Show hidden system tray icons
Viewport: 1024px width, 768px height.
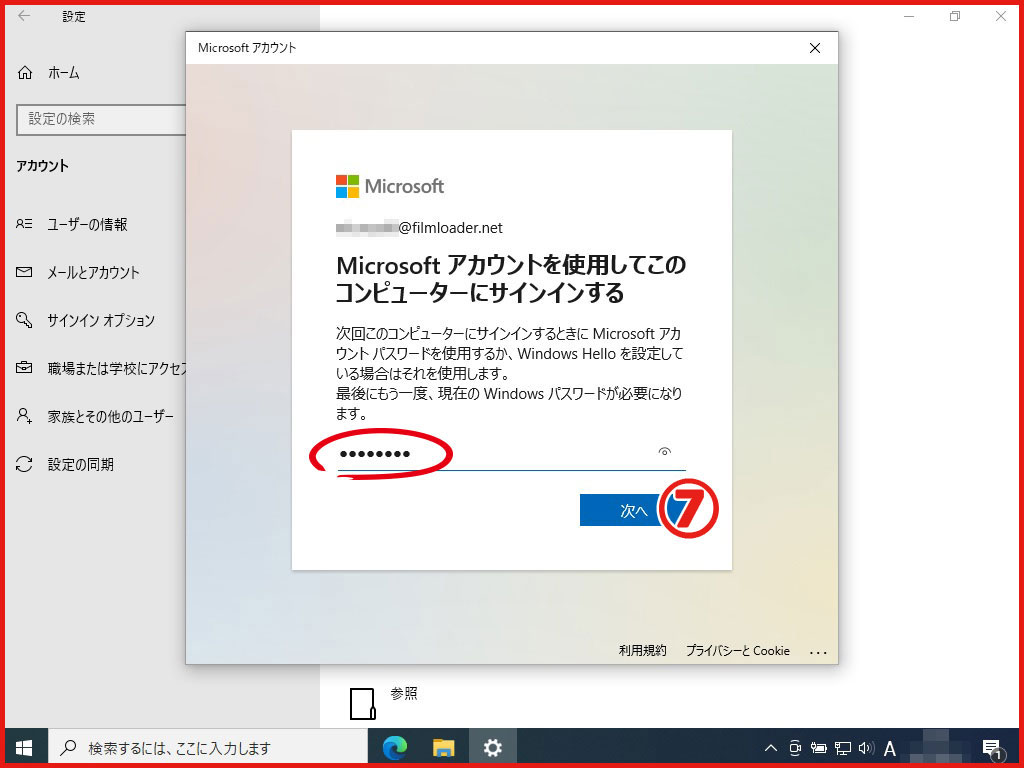pos(771,748)
